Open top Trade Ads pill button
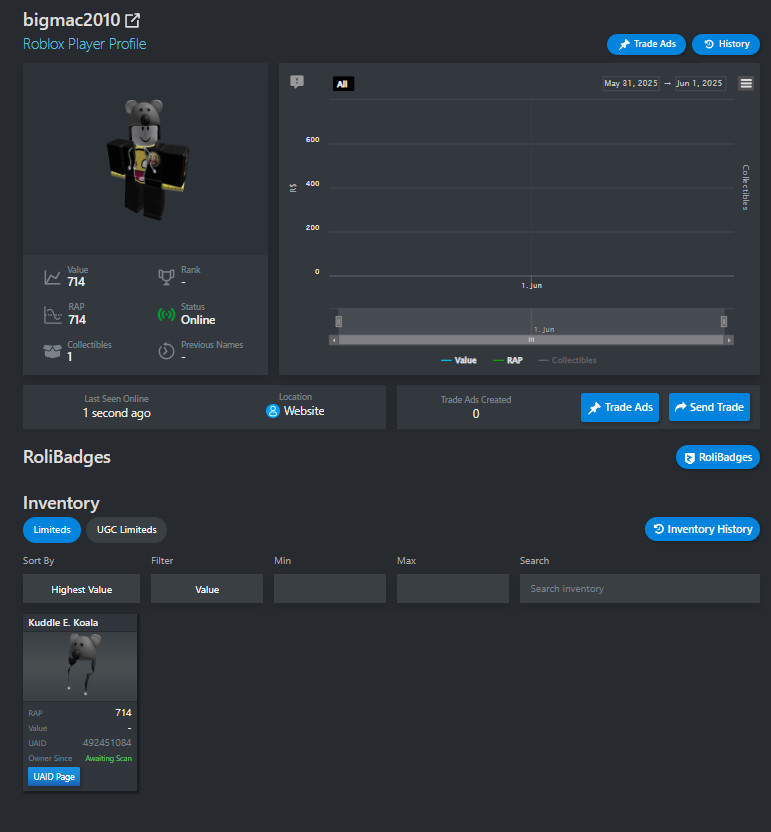The width and height of the screenshot is (771, 832). (x=646, y=44)
